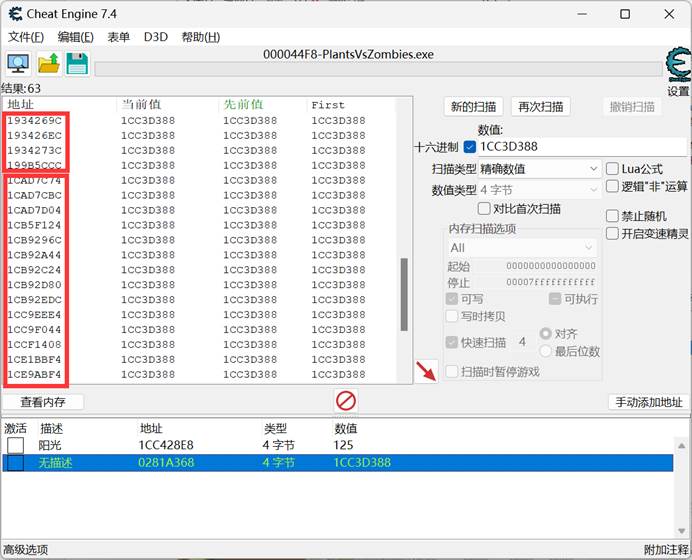This screenshot has width=692, height=560.
Task: Select result address 1CB92A44
Action: point(34,255)
